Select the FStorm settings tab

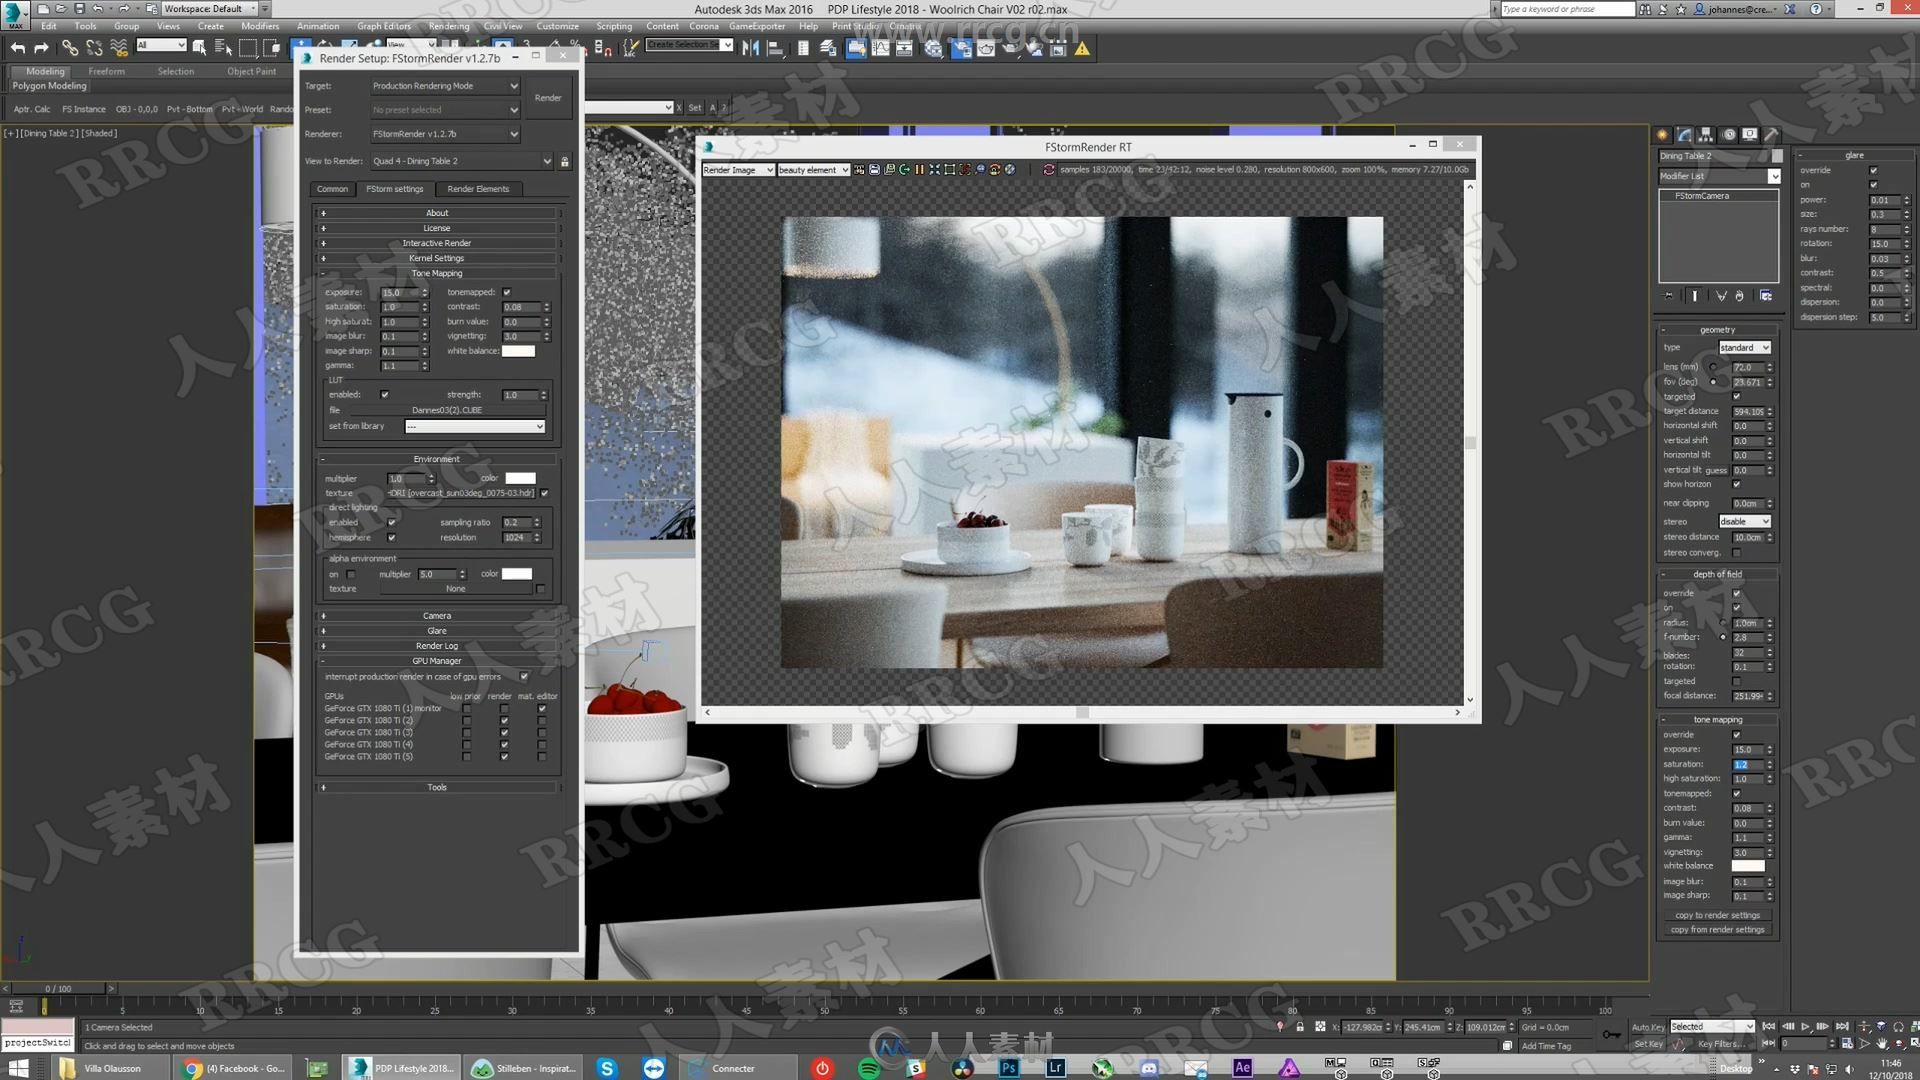[394, 189]
